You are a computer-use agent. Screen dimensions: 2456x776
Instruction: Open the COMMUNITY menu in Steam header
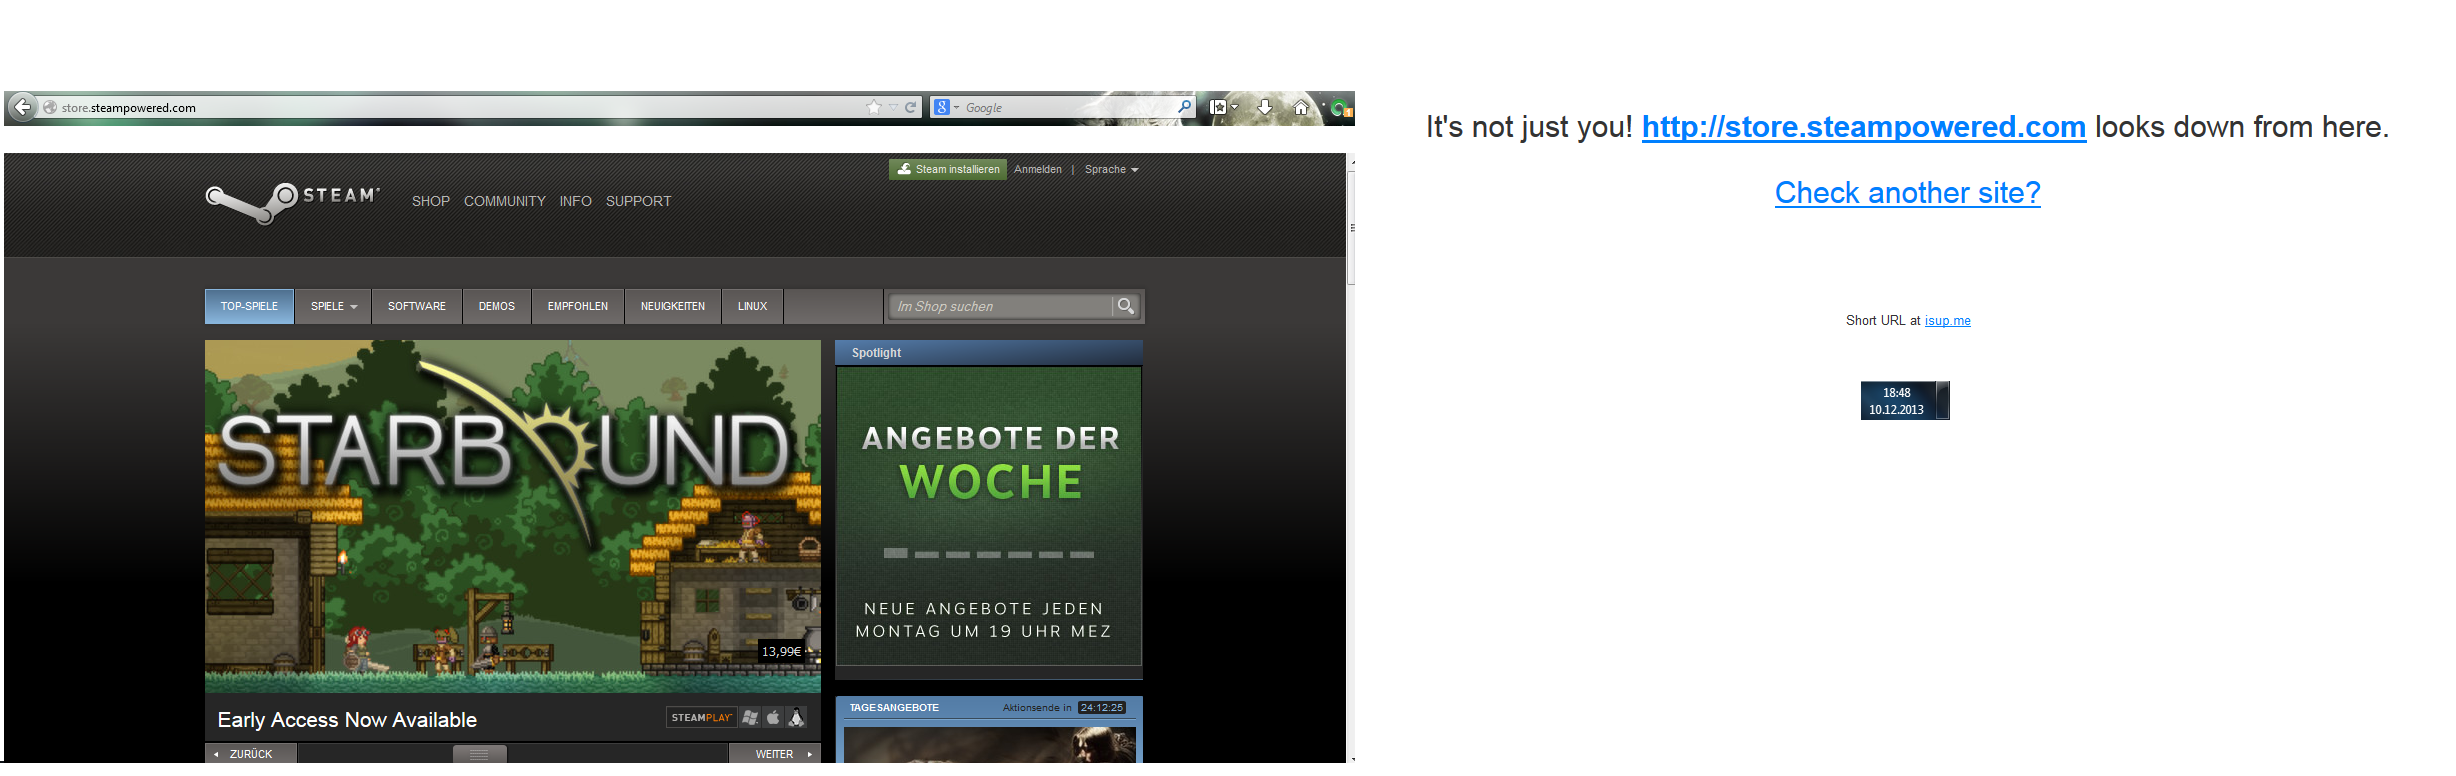505,201
